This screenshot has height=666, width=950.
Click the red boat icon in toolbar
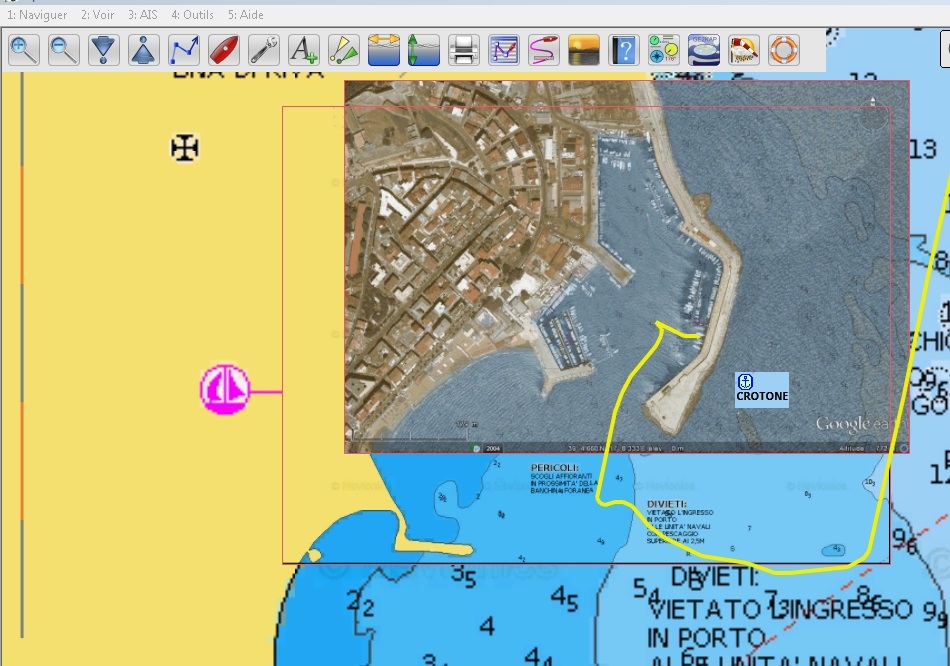pyautogui.click(x=224, y=49)
